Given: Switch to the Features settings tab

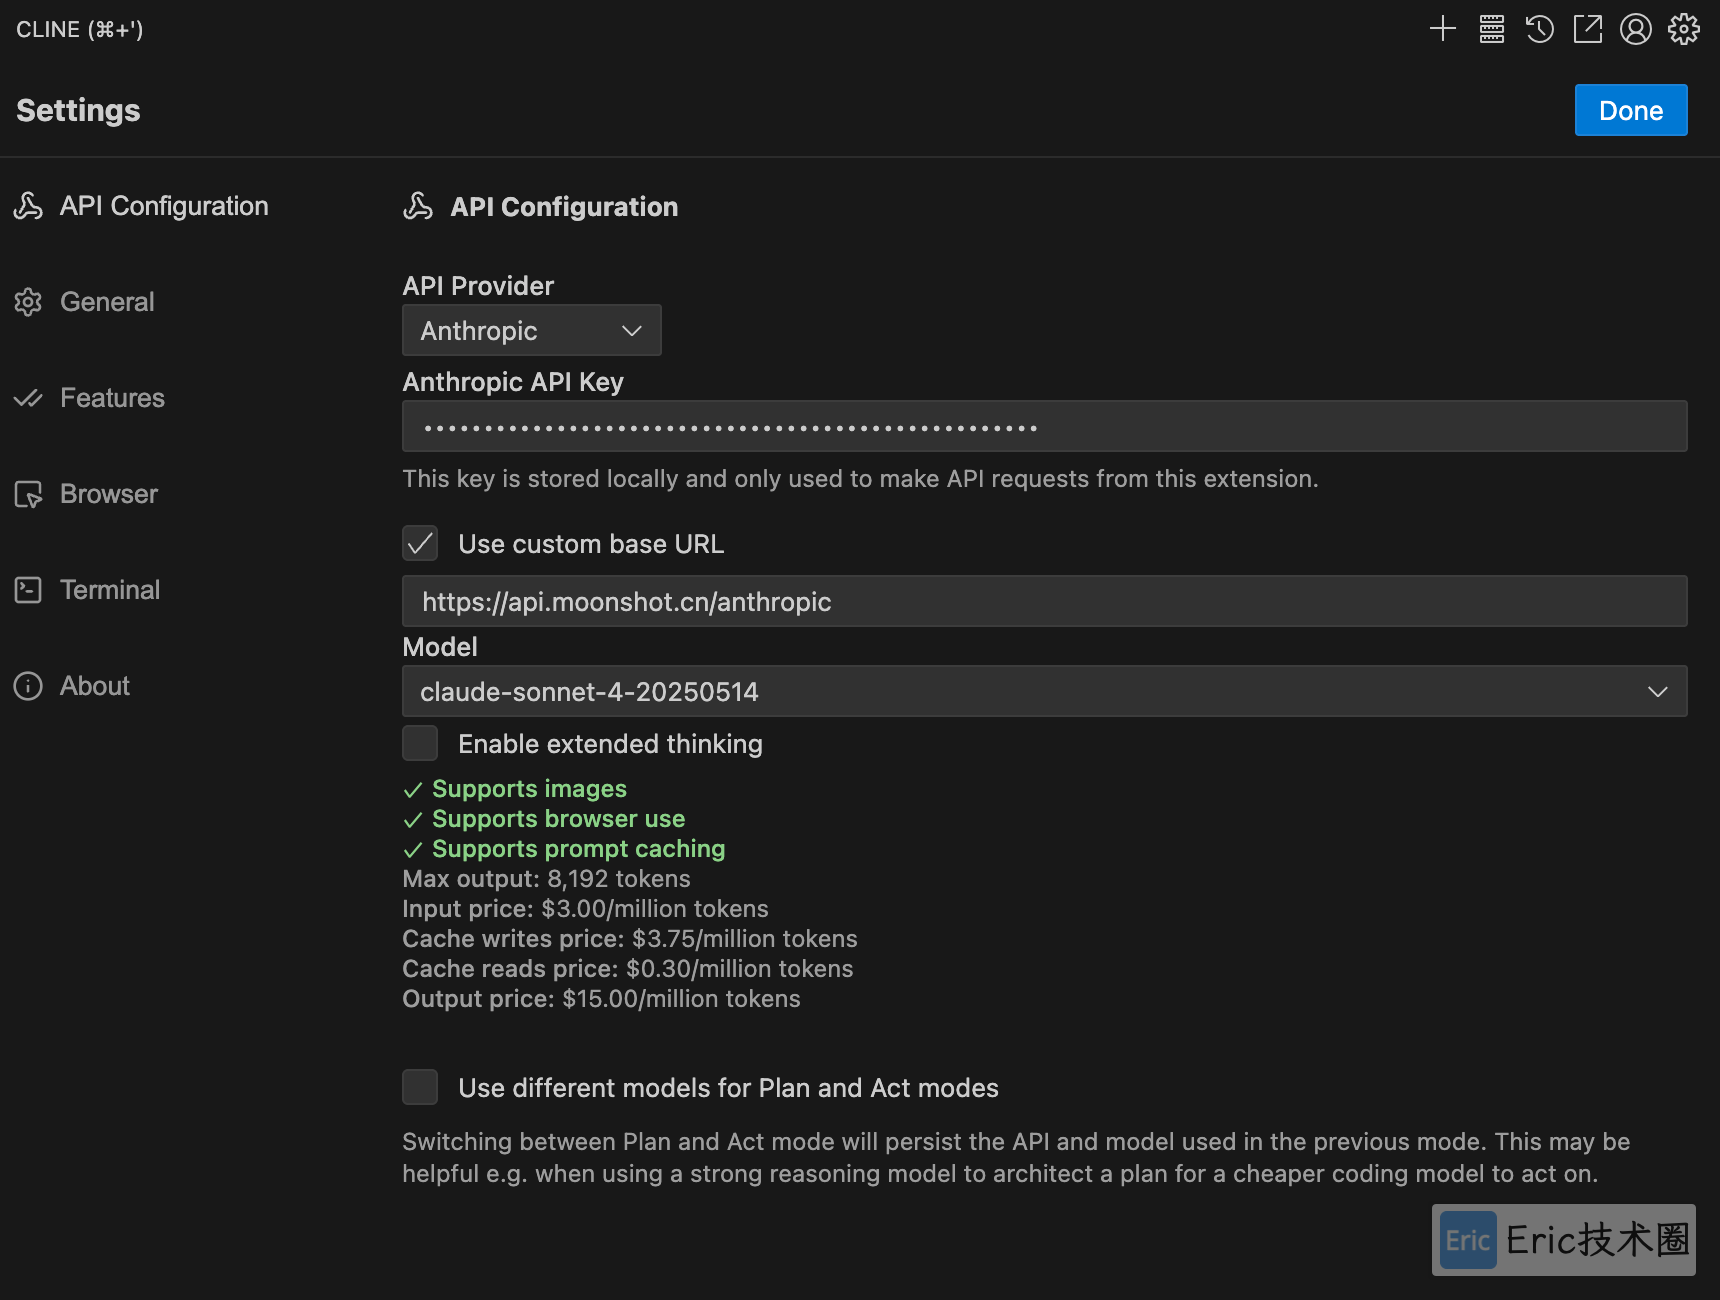Looking at the screenshot, I should tap(112, 398).
